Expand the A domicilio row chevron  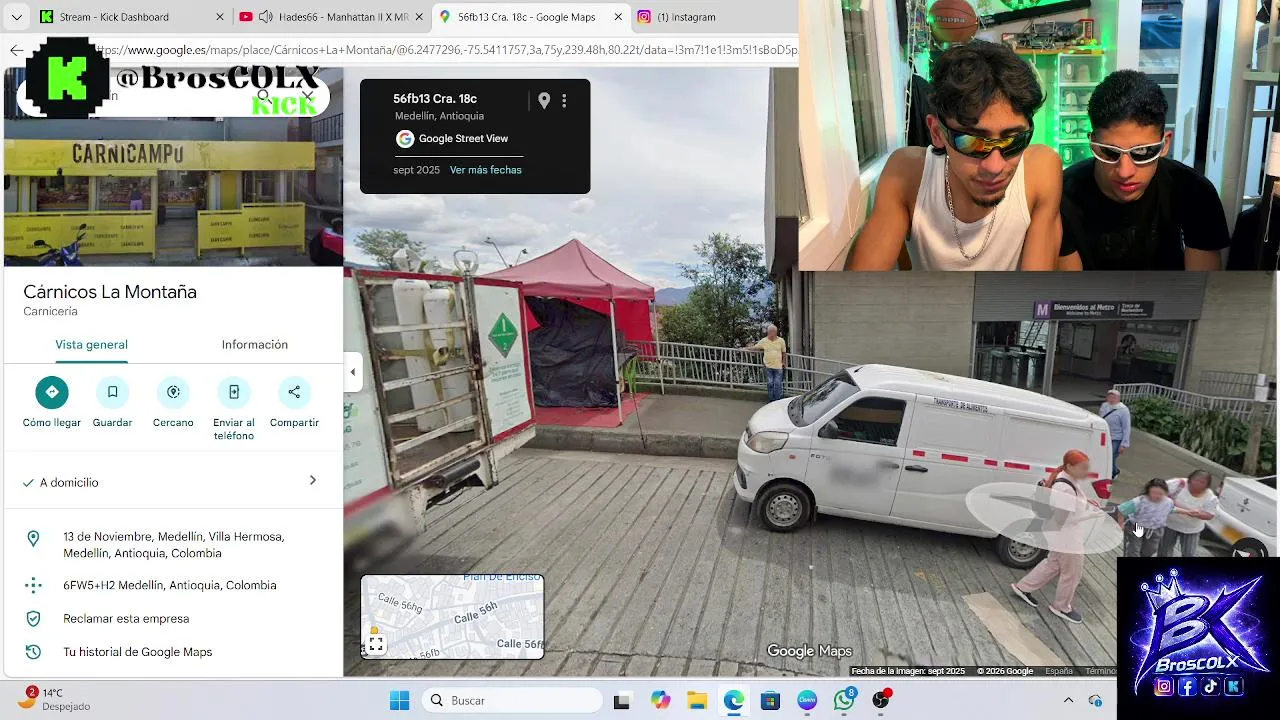tap(312, 481)
